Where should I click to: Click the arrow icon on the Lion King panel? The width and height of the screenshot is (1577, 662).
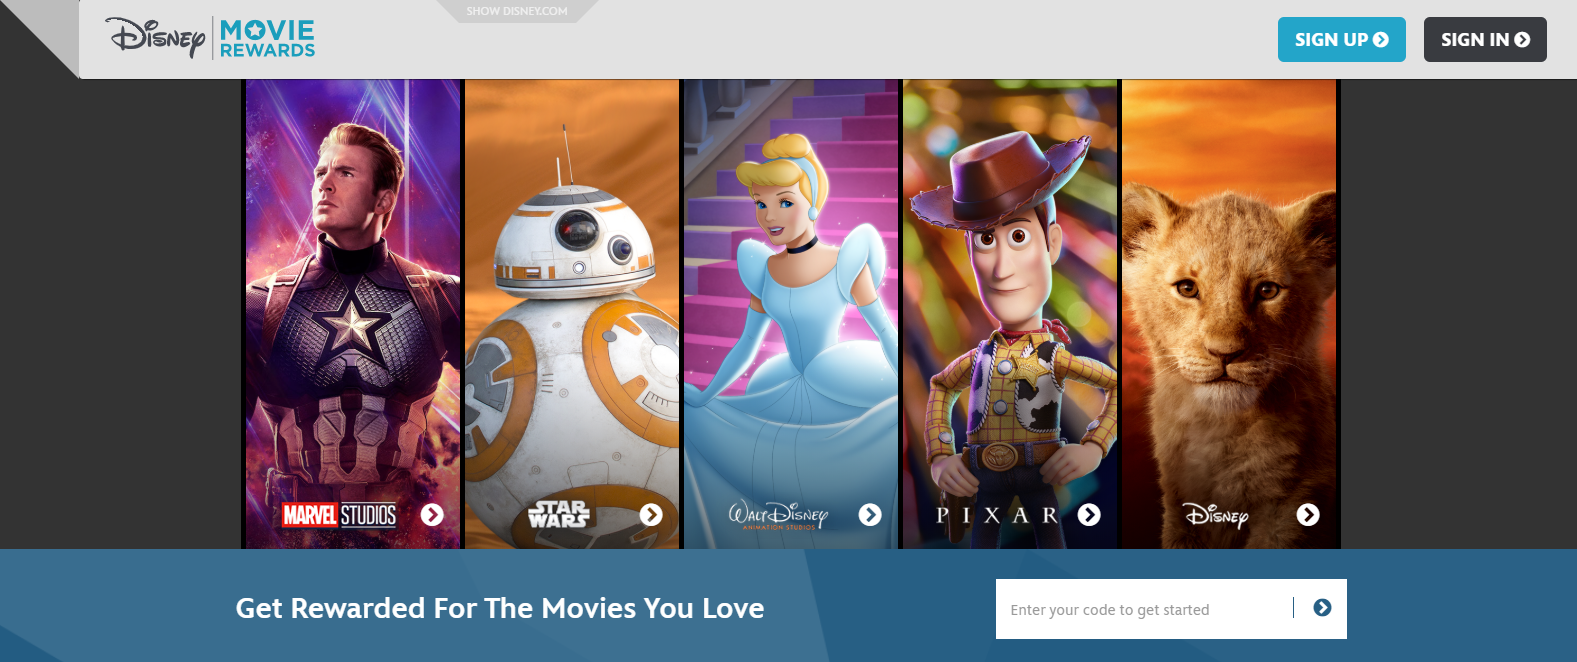point(1308,514)
